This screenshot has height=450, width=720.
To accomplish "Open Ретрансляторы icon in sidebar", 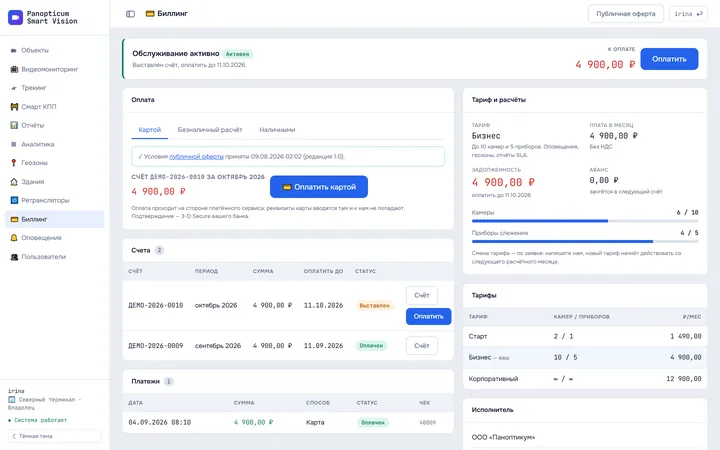I will coord(14,200).
